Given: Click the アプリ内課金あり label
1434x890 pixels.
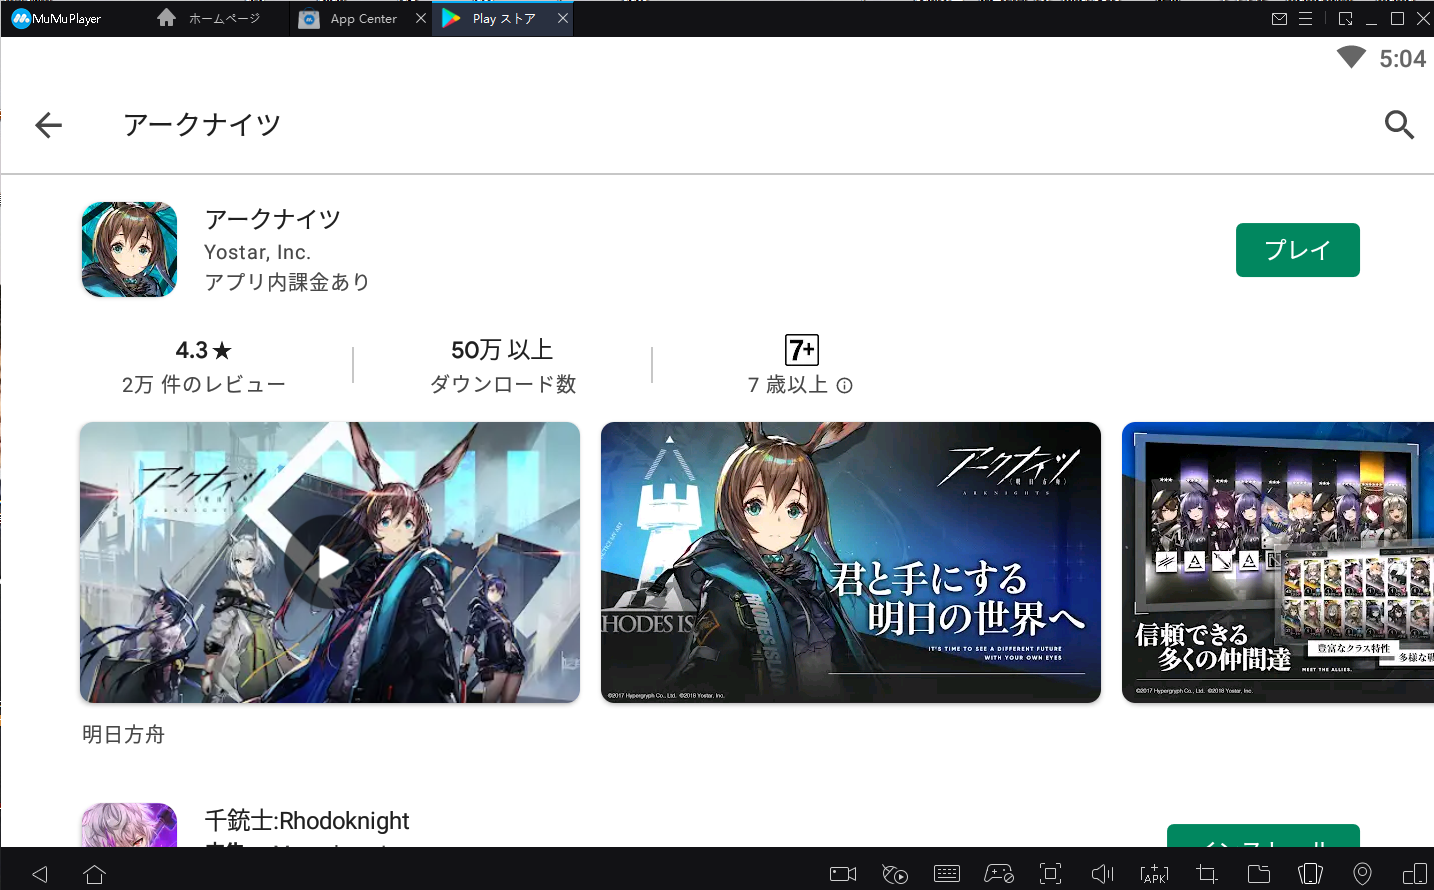Looking at the screenshot, I should point(287,283).
